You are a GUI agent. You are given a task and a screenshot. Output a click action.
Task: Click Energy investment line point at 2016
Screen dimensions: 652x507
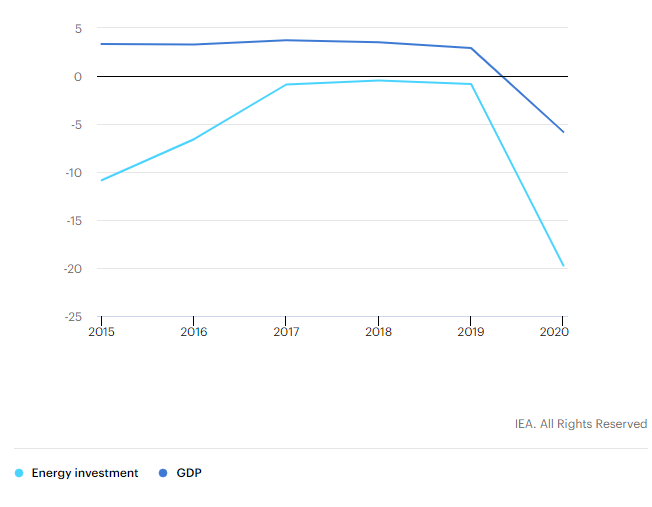[193, 139]
